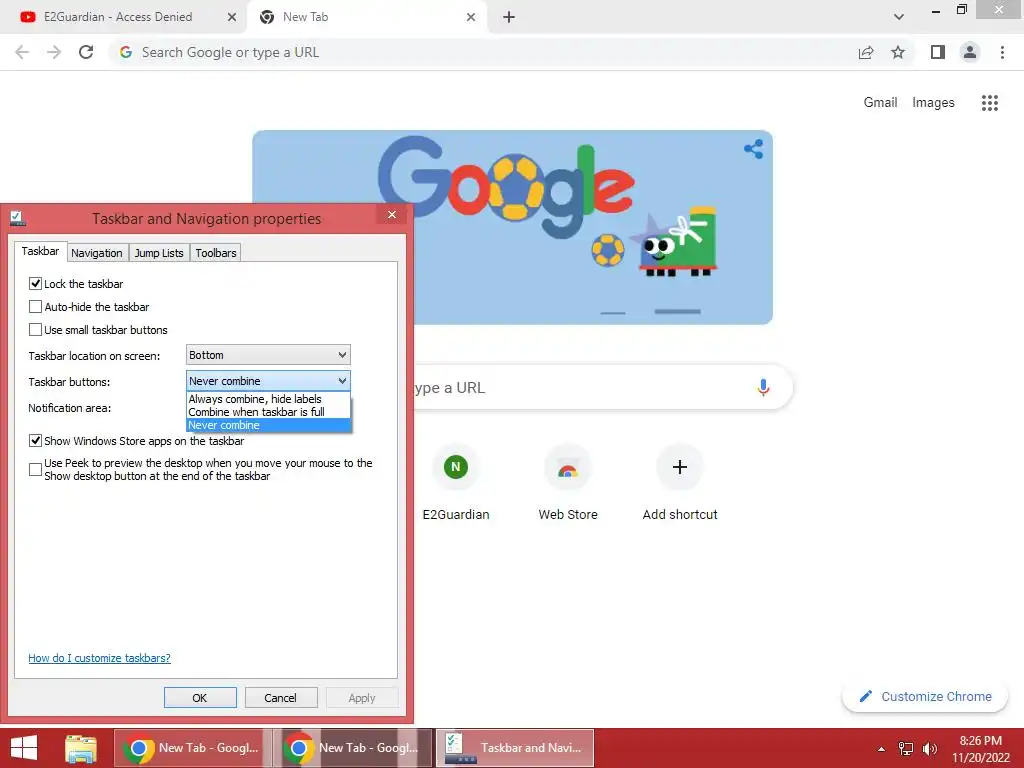Share the Google doodle
The height and width of the screenshot is (768, 1024).
(754, 149)
